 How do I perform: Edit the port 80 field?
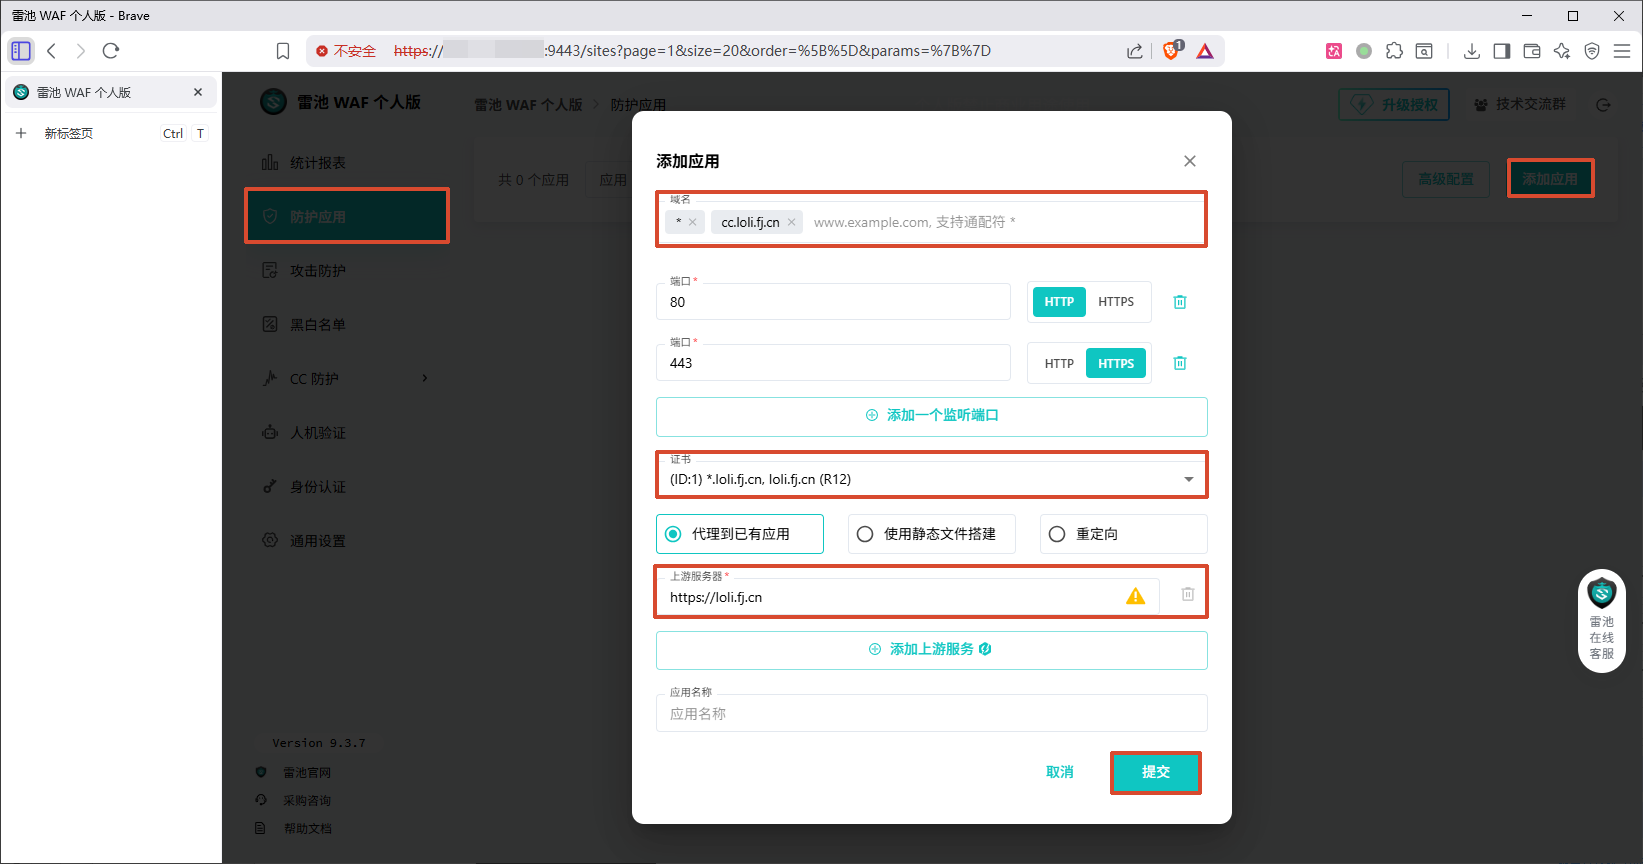833,302
